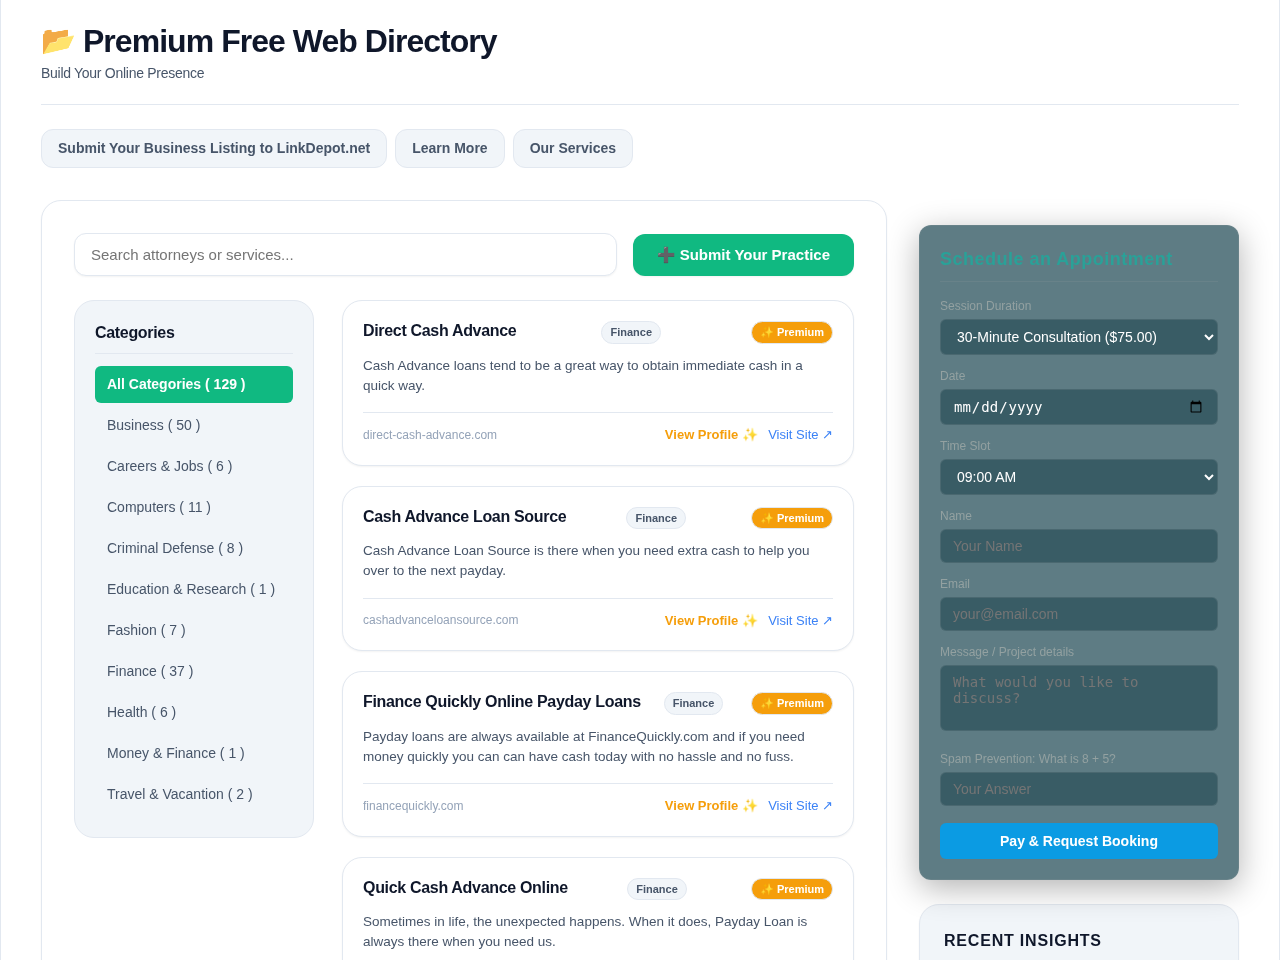View Profile for Cash Advance Loan Source
1280x960 pixels.
tap(711, 621)
